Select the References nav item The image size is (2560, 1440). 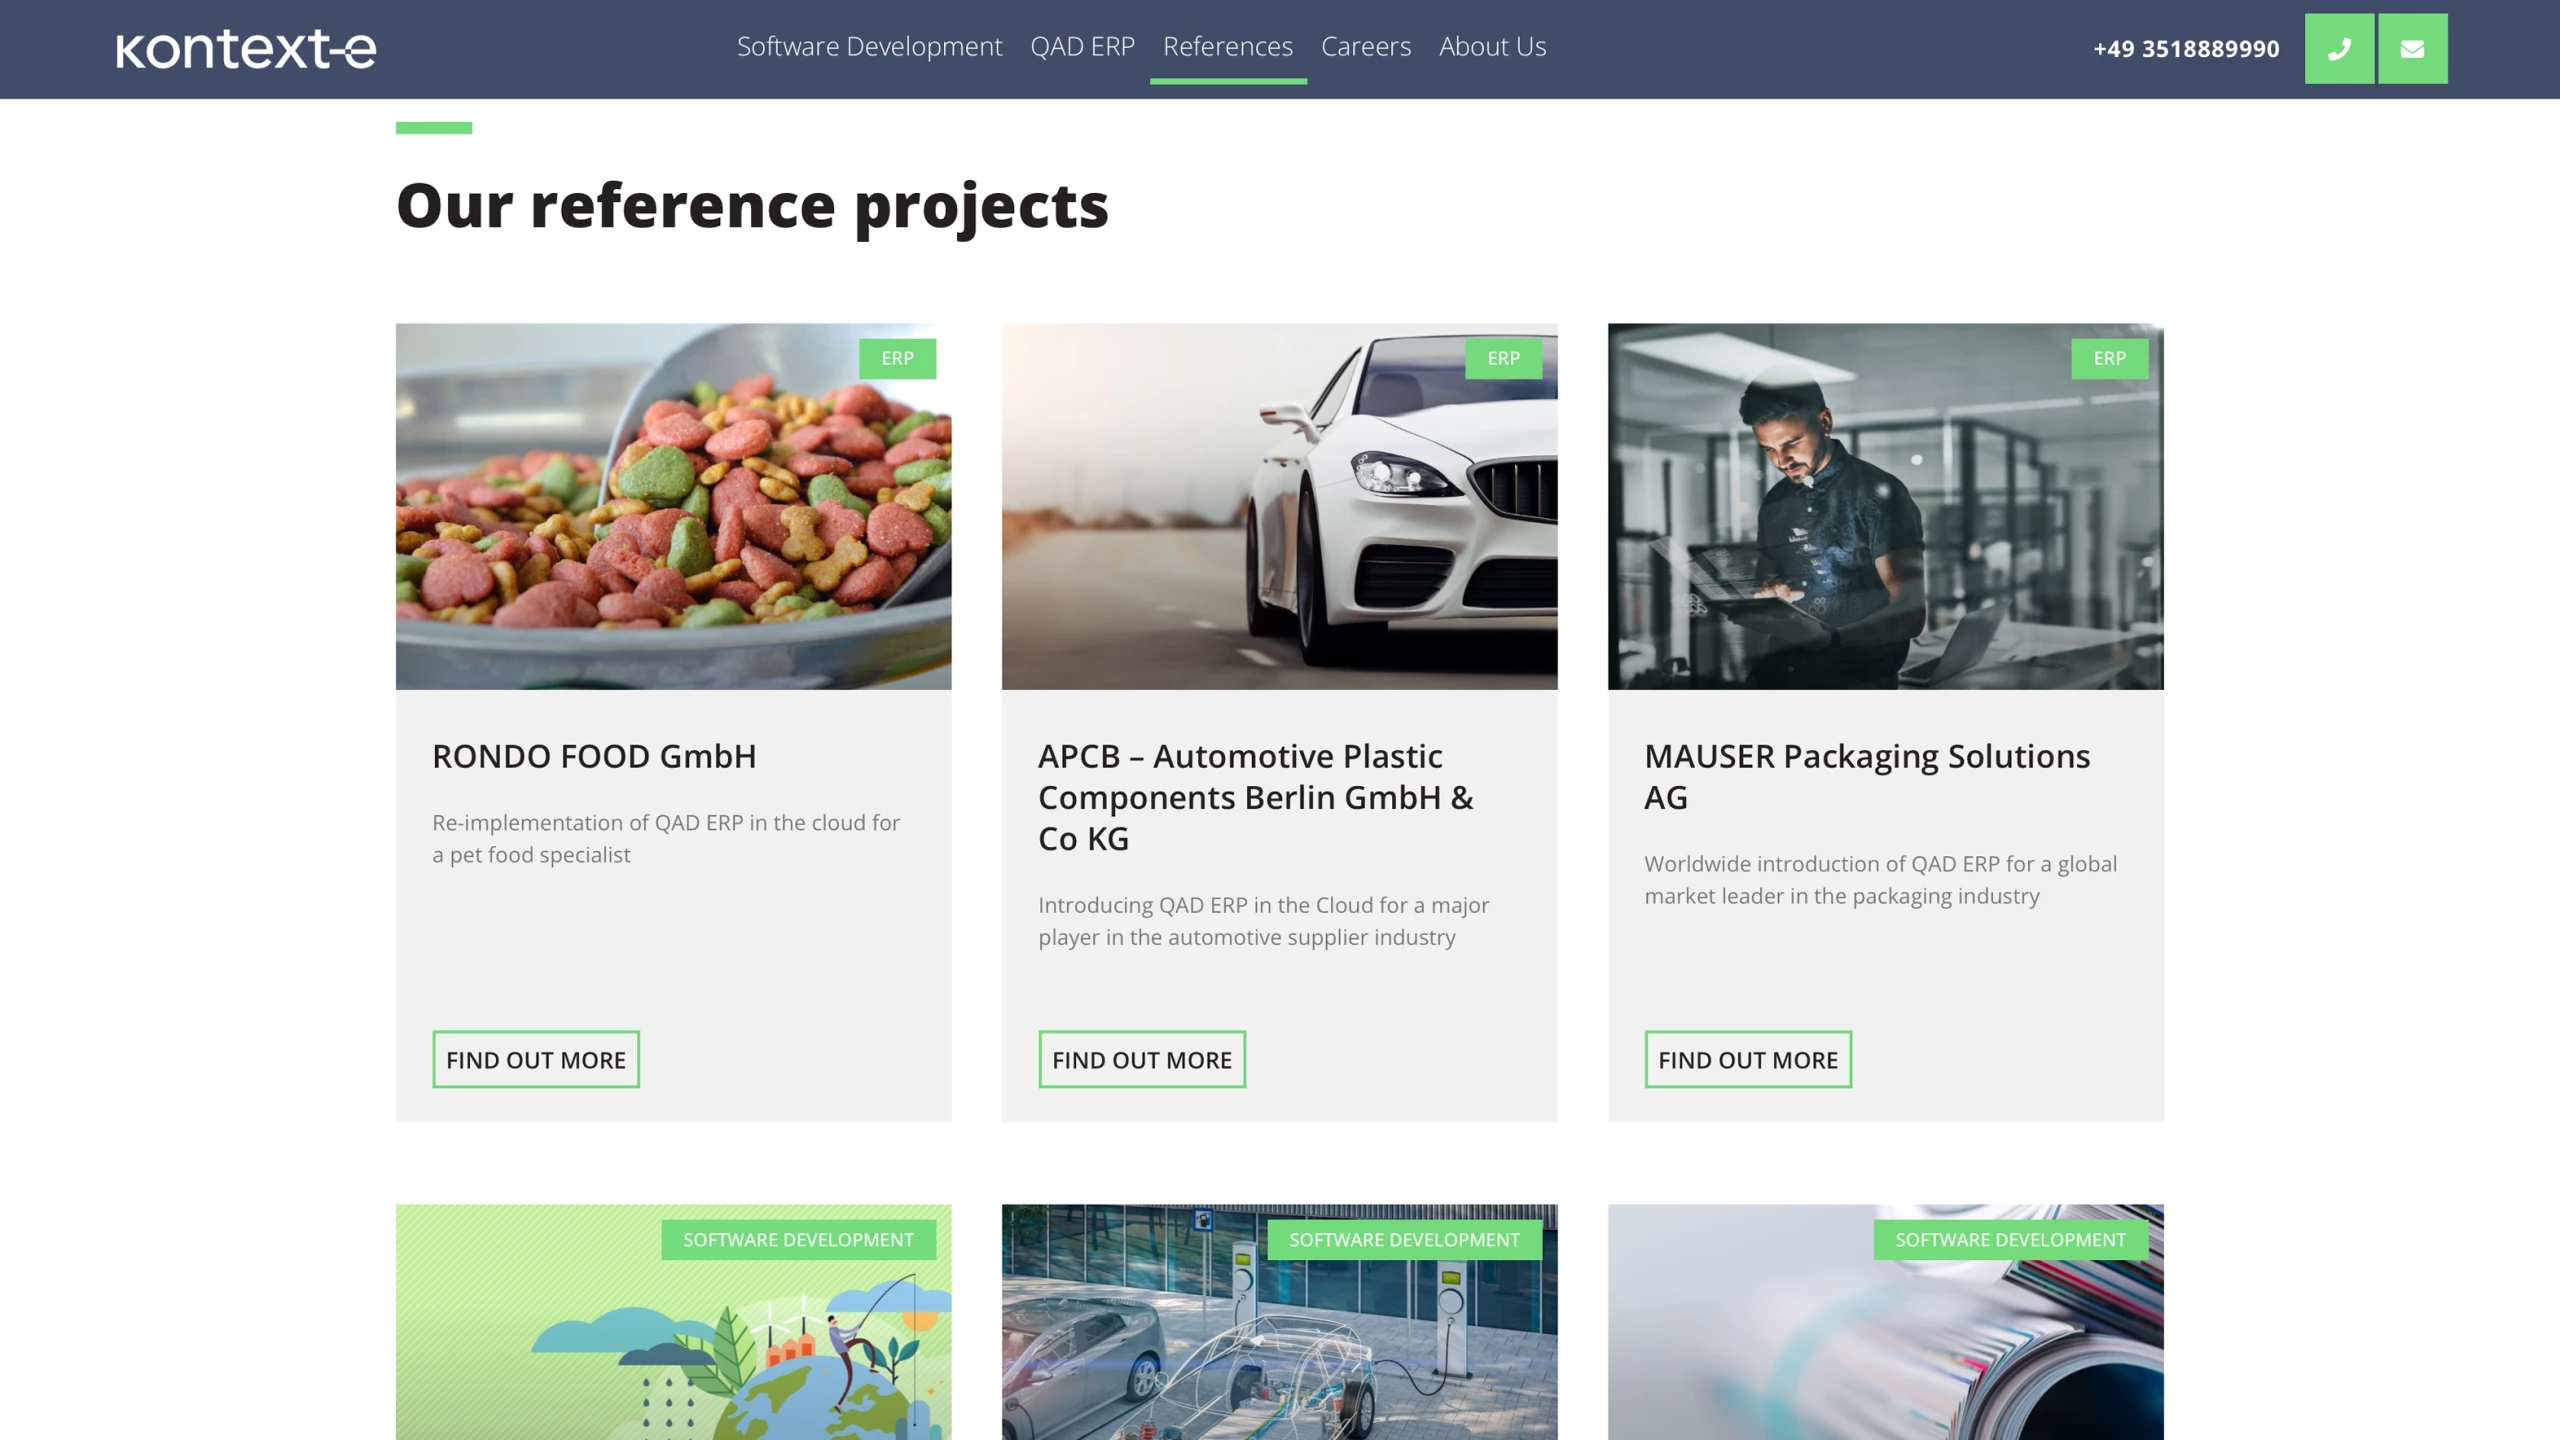coord(1227,46)
